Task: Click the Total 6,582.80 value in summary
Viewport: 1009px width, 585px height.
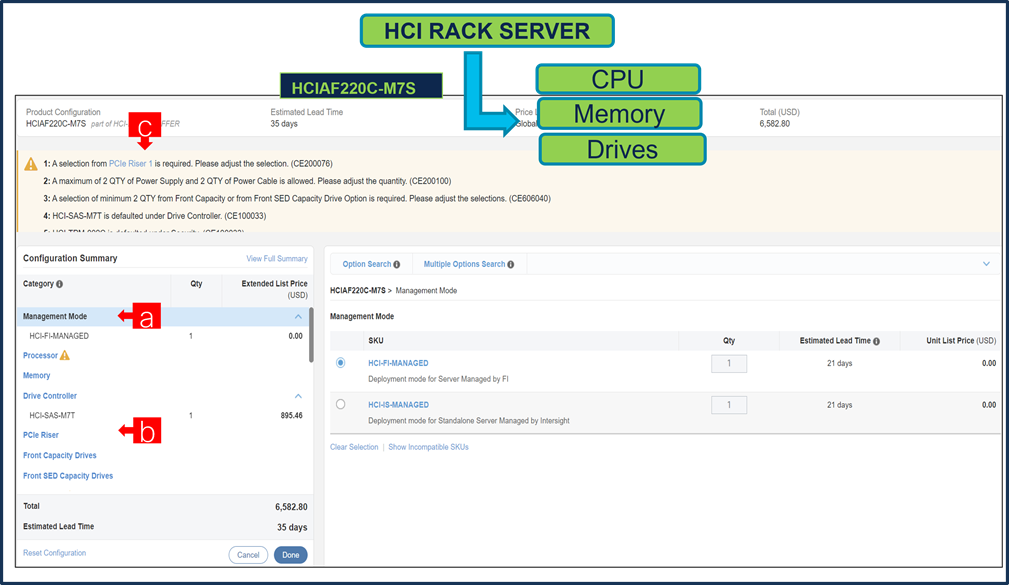Action: click(x=291, y=507)
